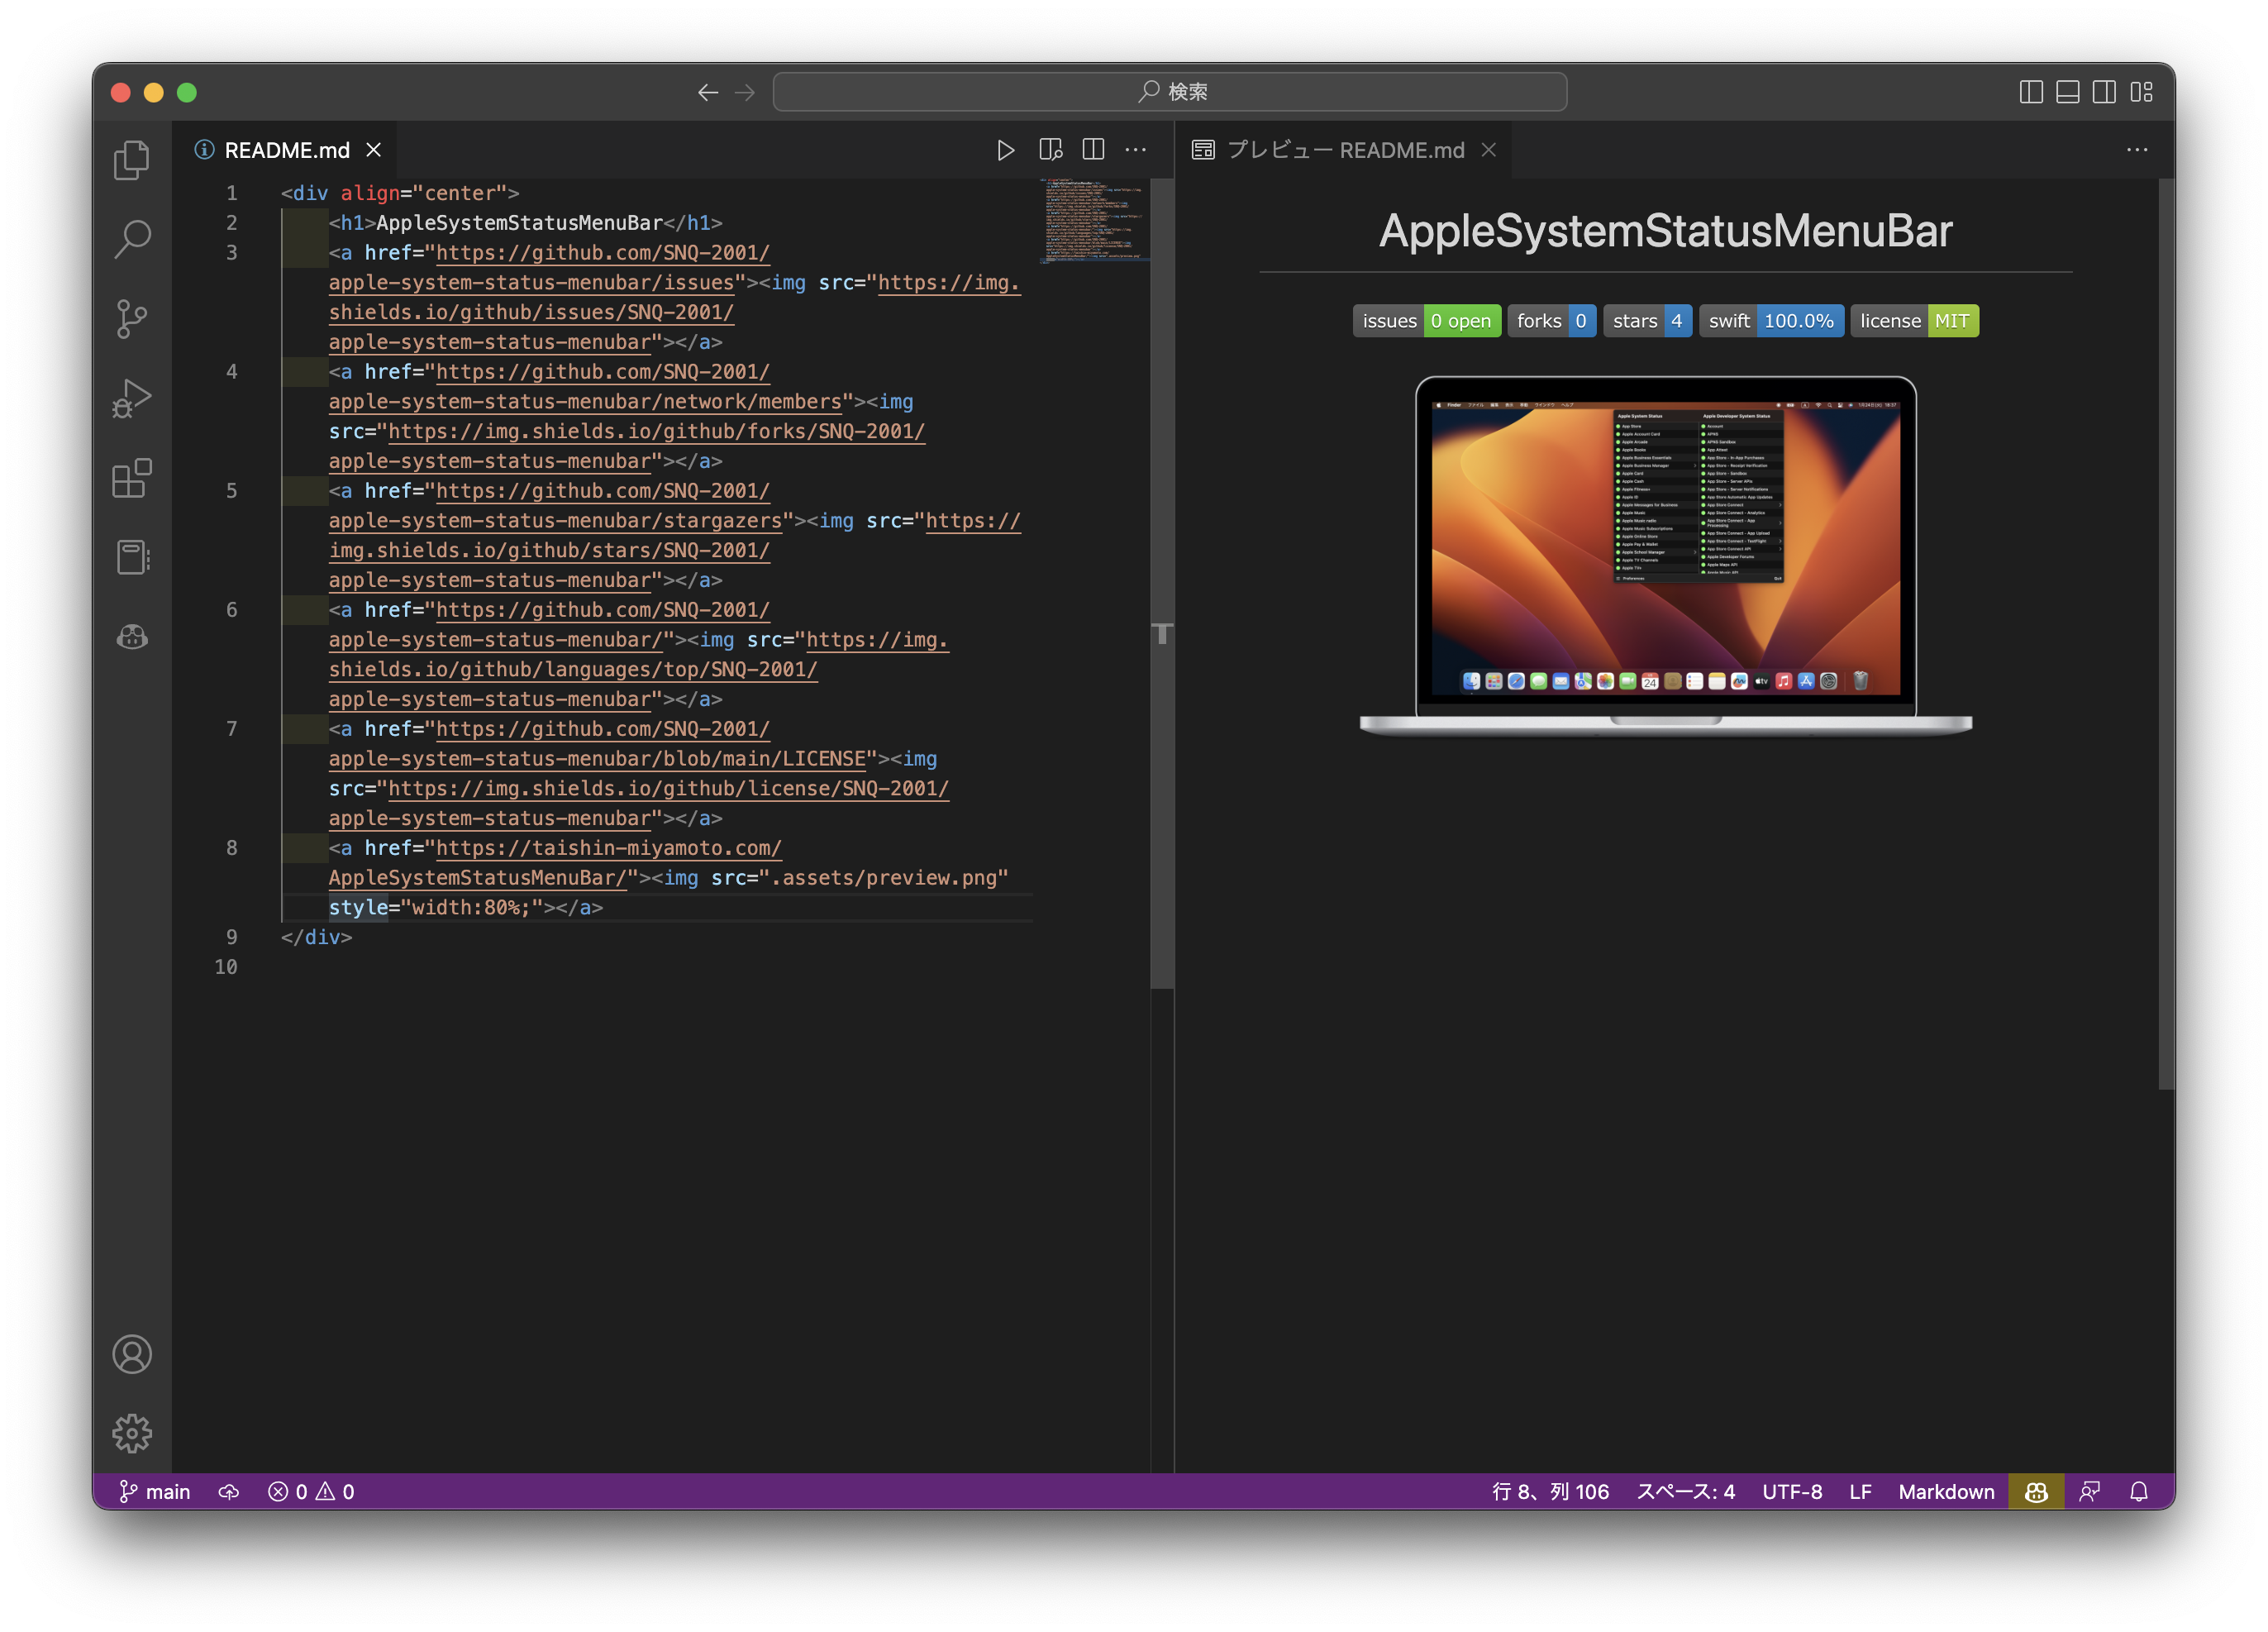Open errors and warnings count in status bar
Viewport: 2268px width, 1632px height.
coord(311,1491)
